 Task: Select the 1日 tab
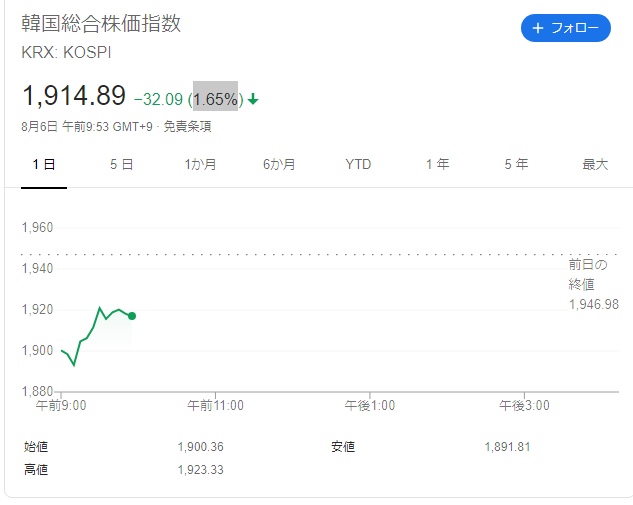tap(43, 165)
